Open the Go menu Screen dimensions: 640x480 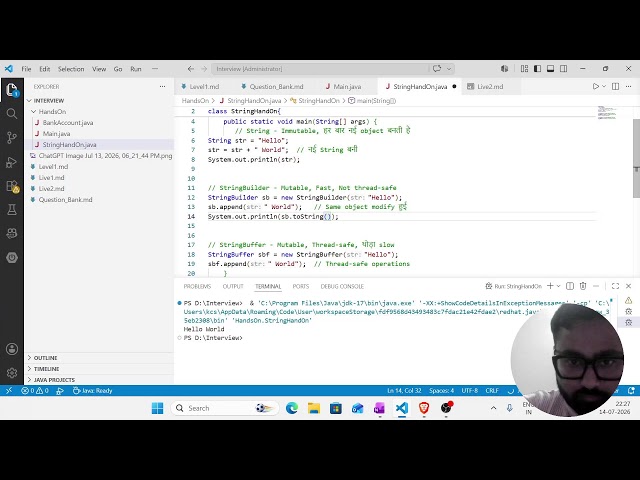click(118, 69)
